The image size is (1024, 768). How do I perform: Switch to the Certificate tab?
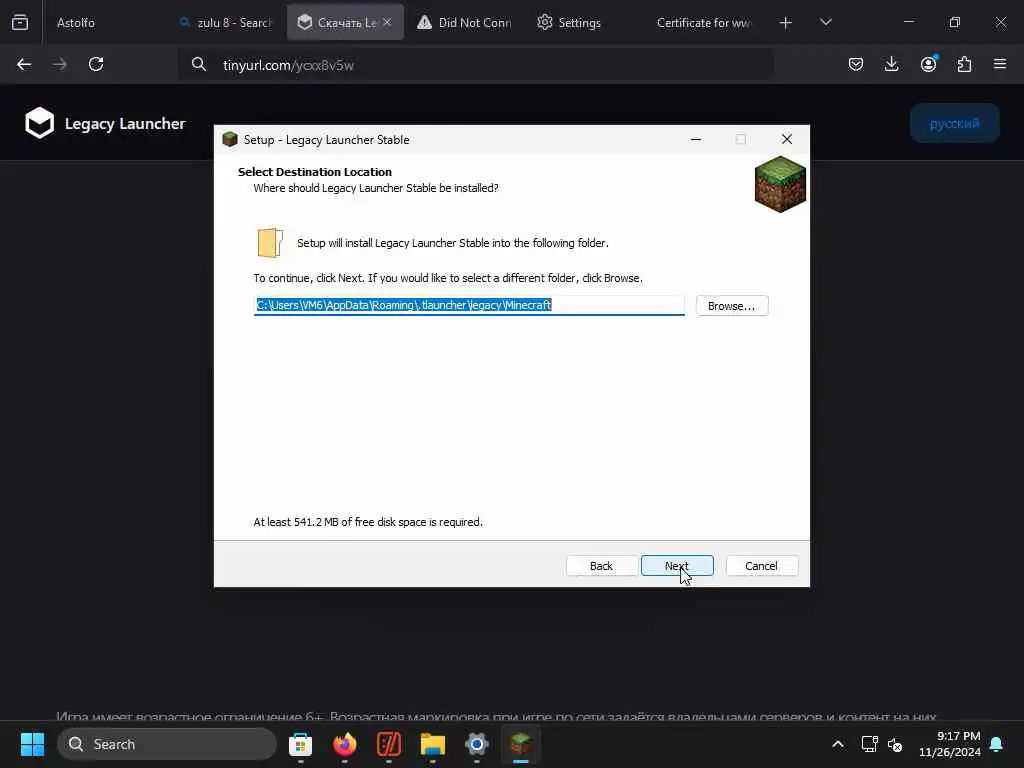point(703,22)
